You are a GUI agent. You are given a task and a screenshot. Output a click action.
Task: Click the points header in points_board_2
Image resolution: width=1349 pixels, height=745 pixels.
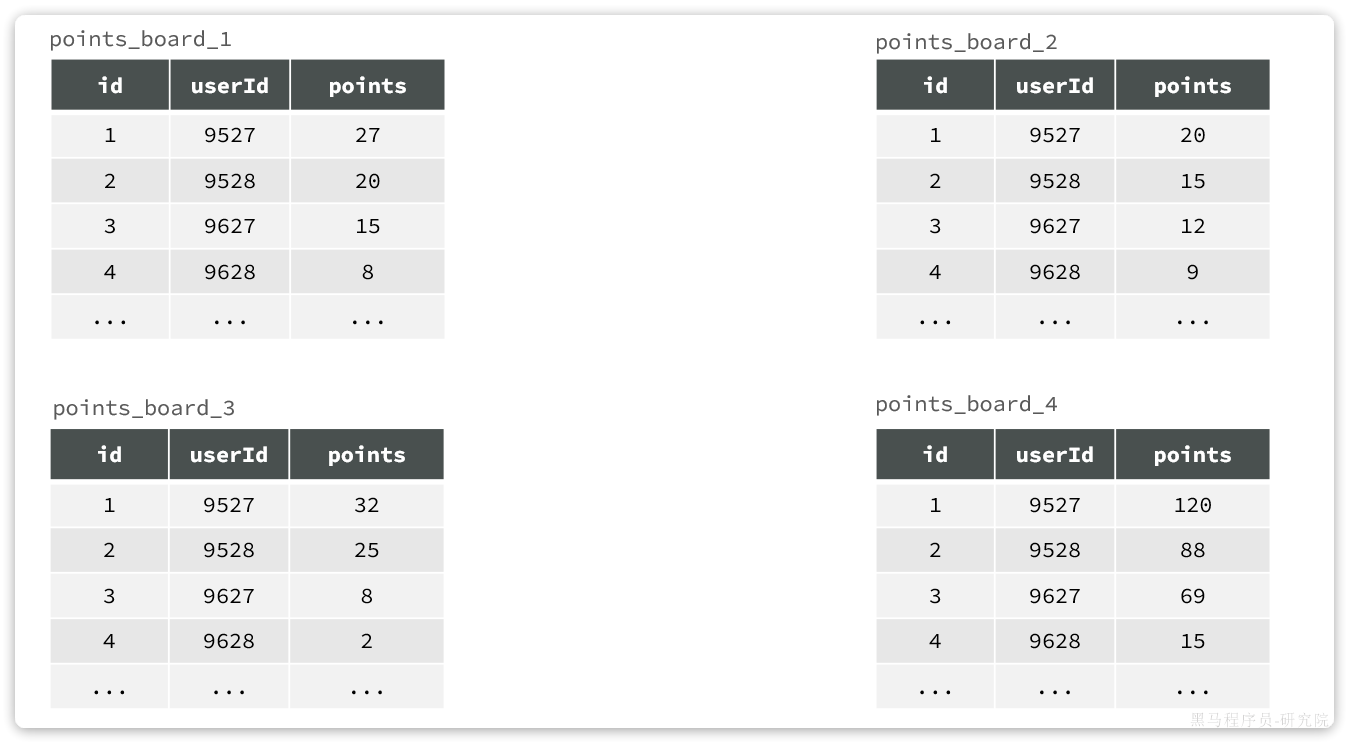coord(1193,85)
